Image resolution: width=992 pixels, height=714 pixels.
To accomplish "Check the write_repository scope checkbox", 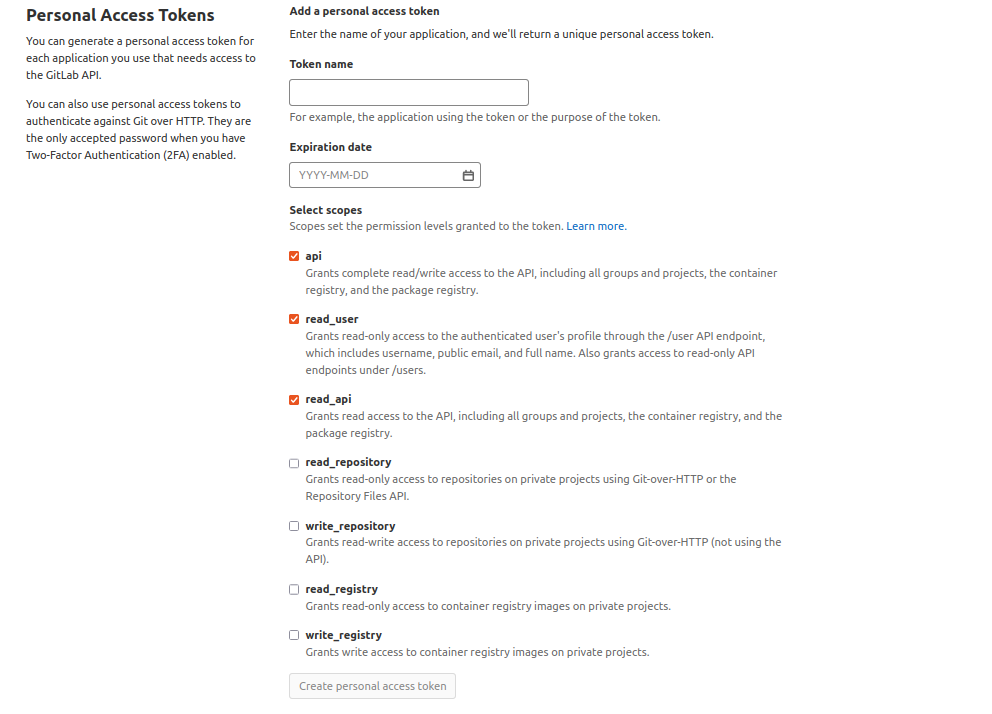I will pos(294,526).
